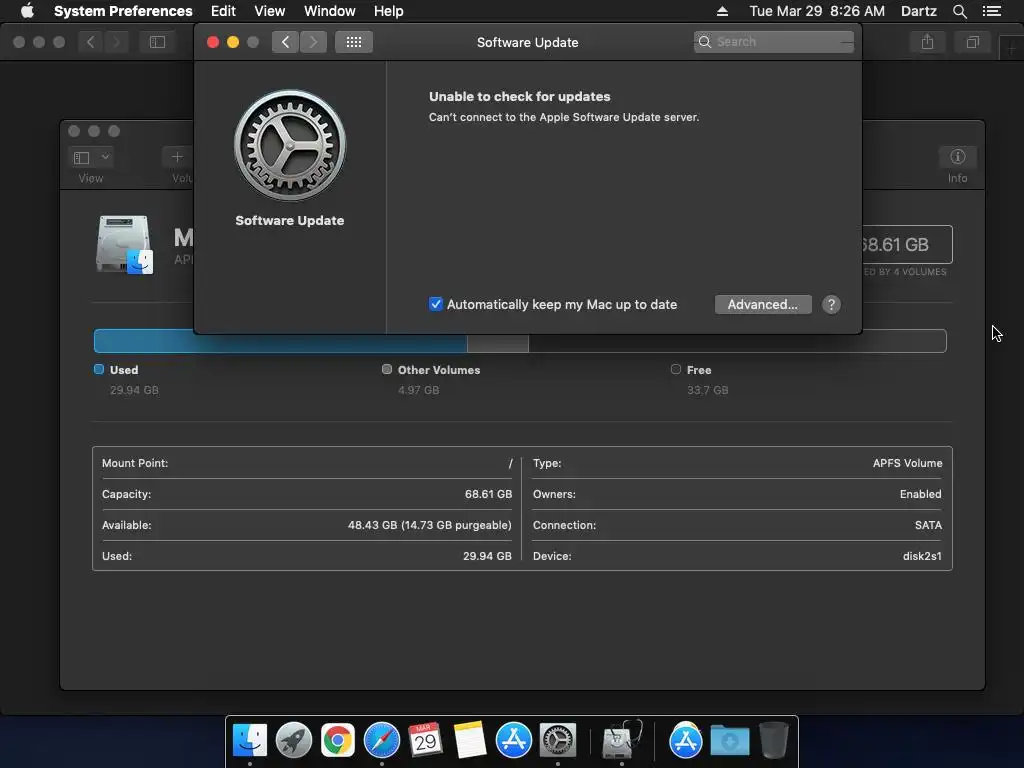Open Calendar from the Dock
This screenshot has height=768, width=1024.
(x=425, y=740)
